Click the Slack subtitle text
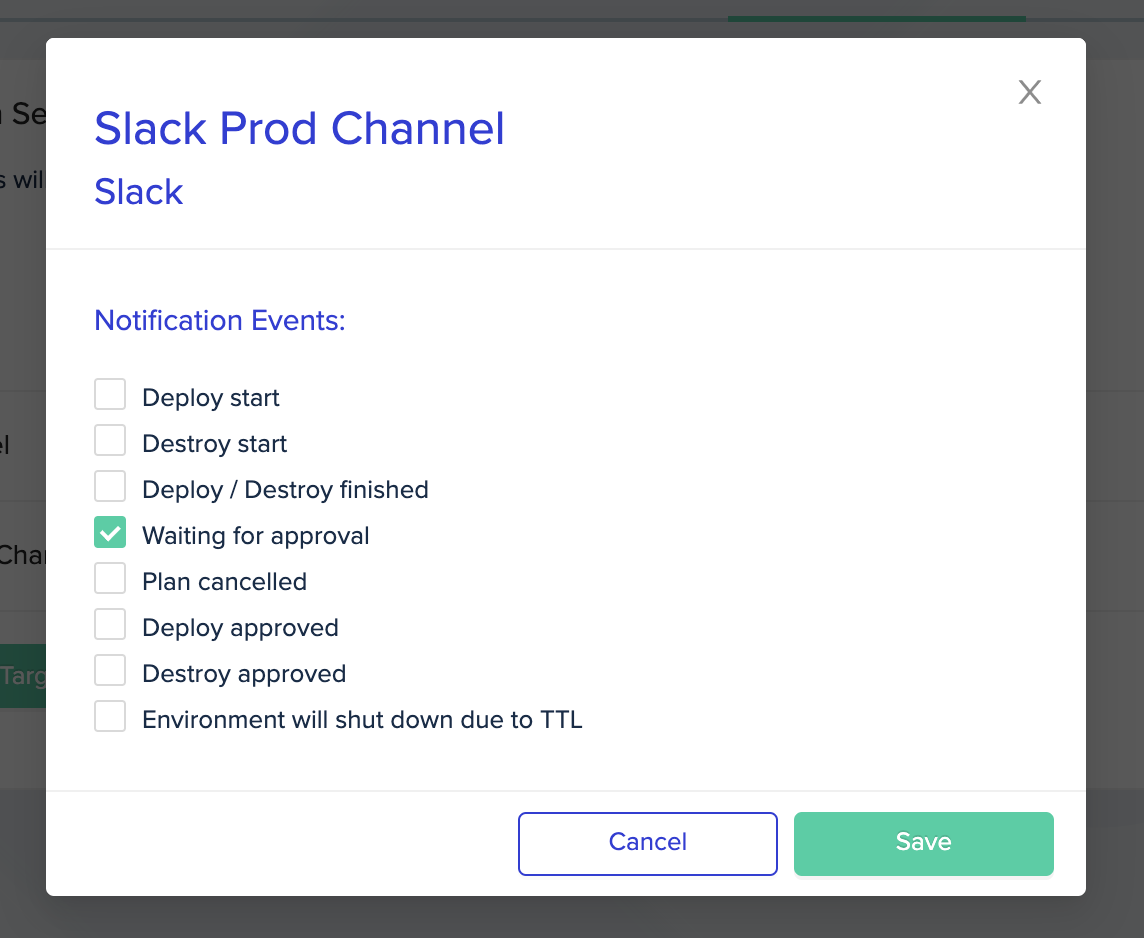Image resolution: width=1144 pixels, height=938 pixels. pyautogui.click(x=139, y=193)
